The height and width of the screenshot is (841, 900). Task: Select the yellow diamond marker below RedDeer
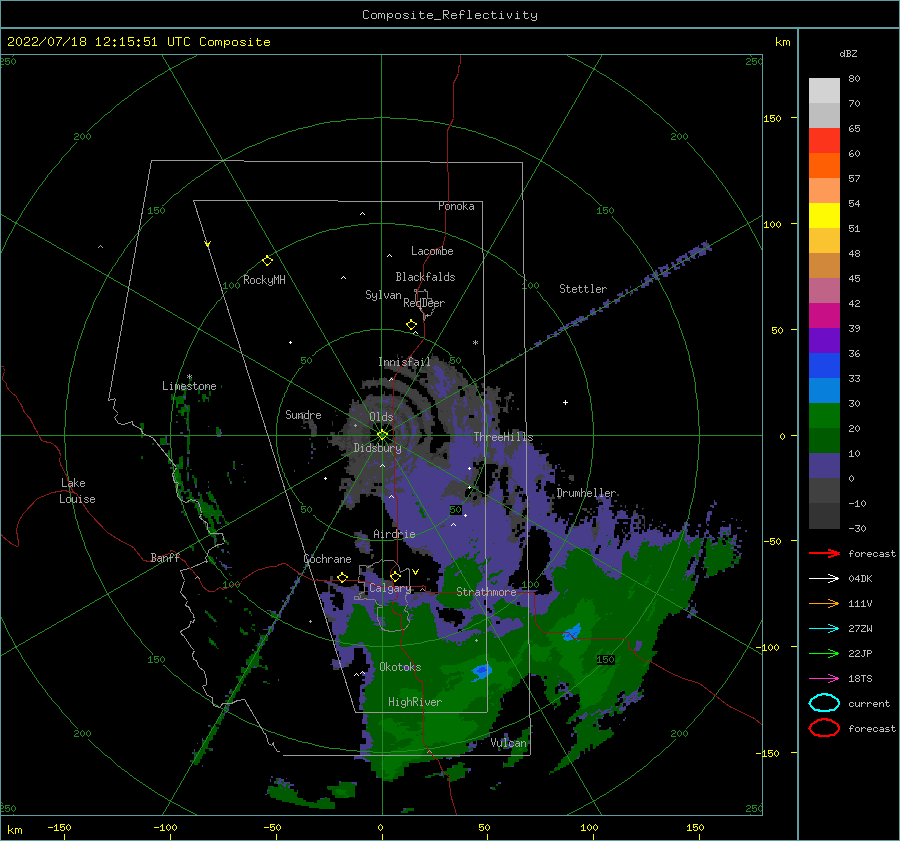point(411,325)
